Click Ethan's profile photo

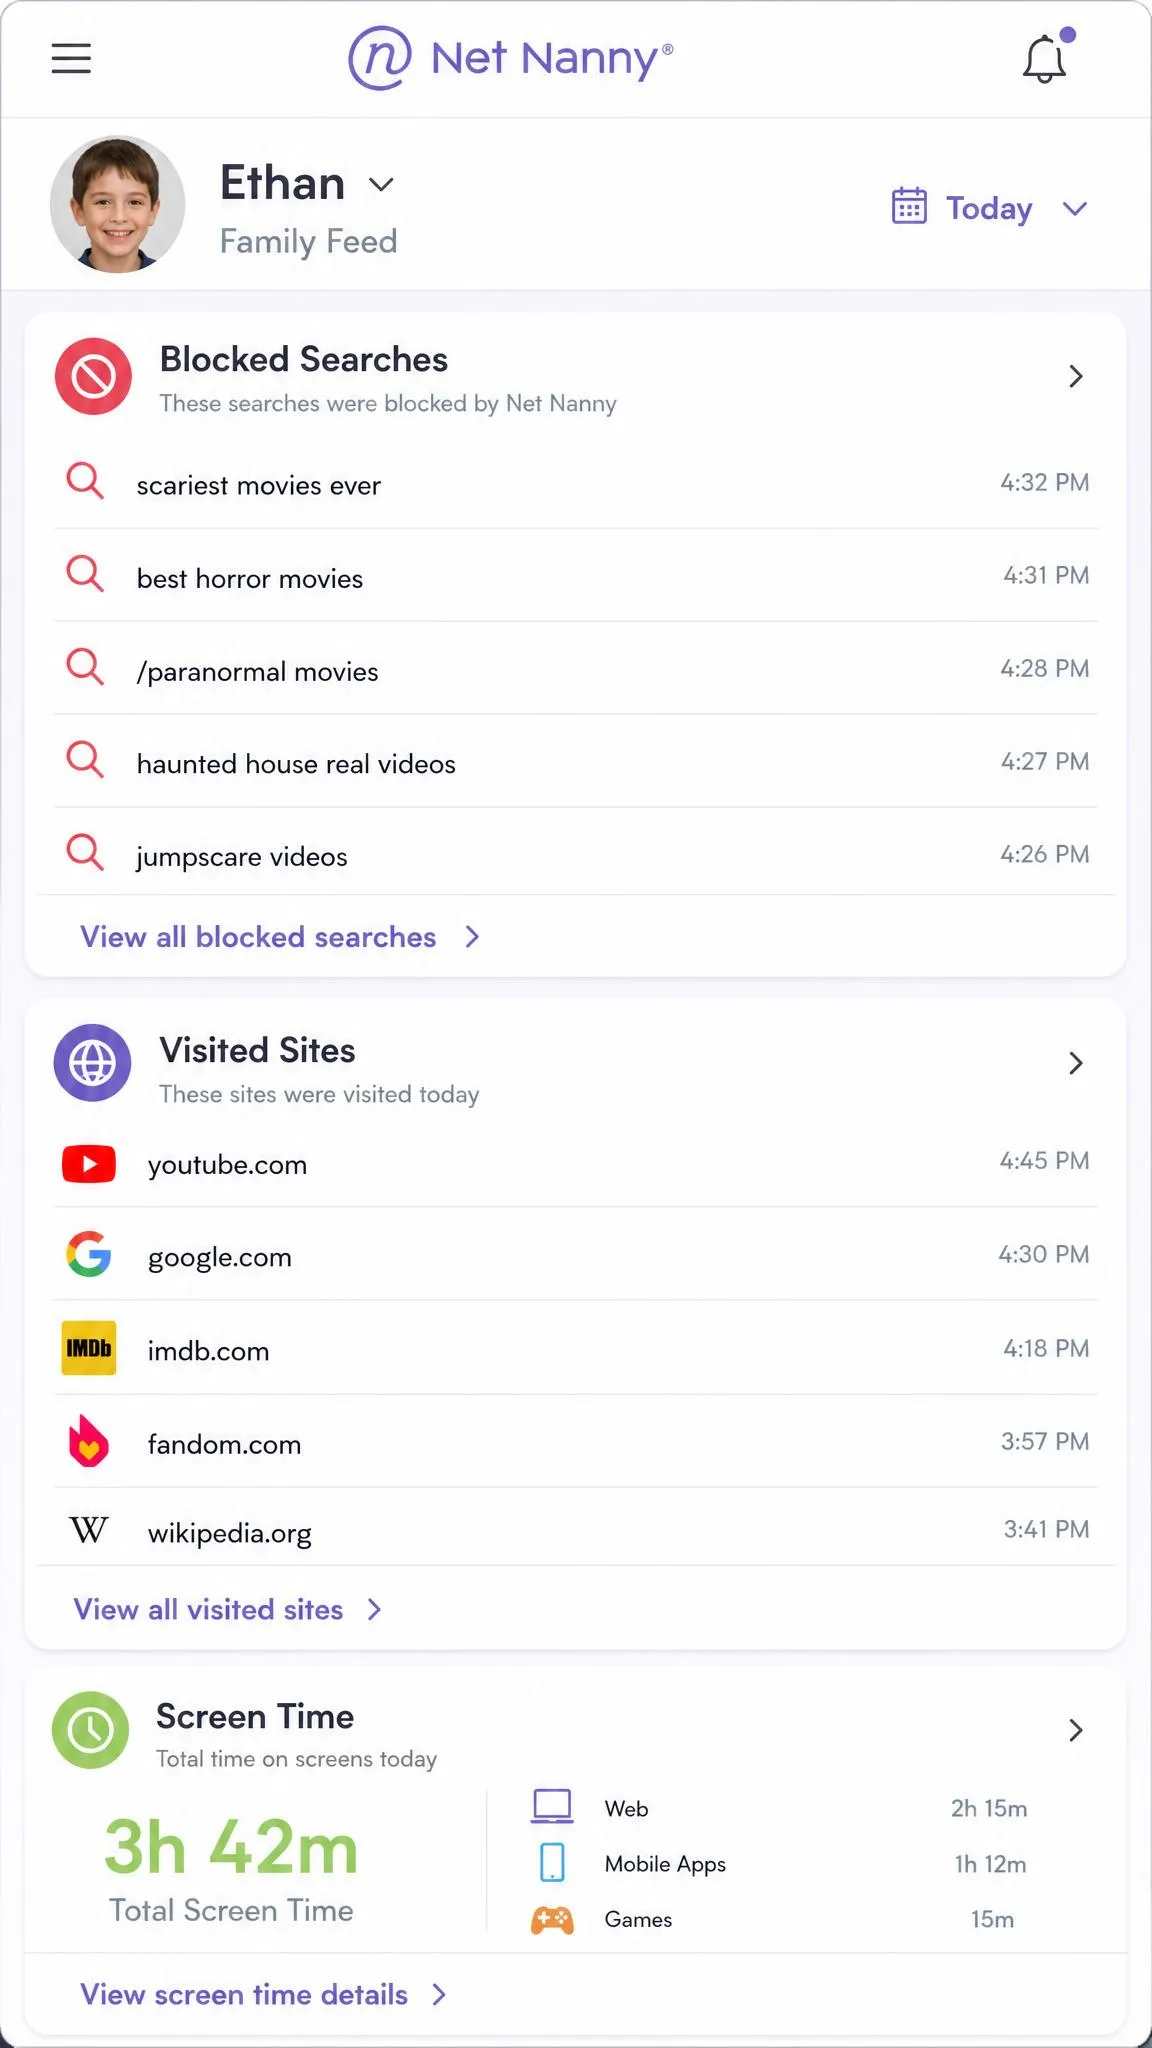pos(118,205)
